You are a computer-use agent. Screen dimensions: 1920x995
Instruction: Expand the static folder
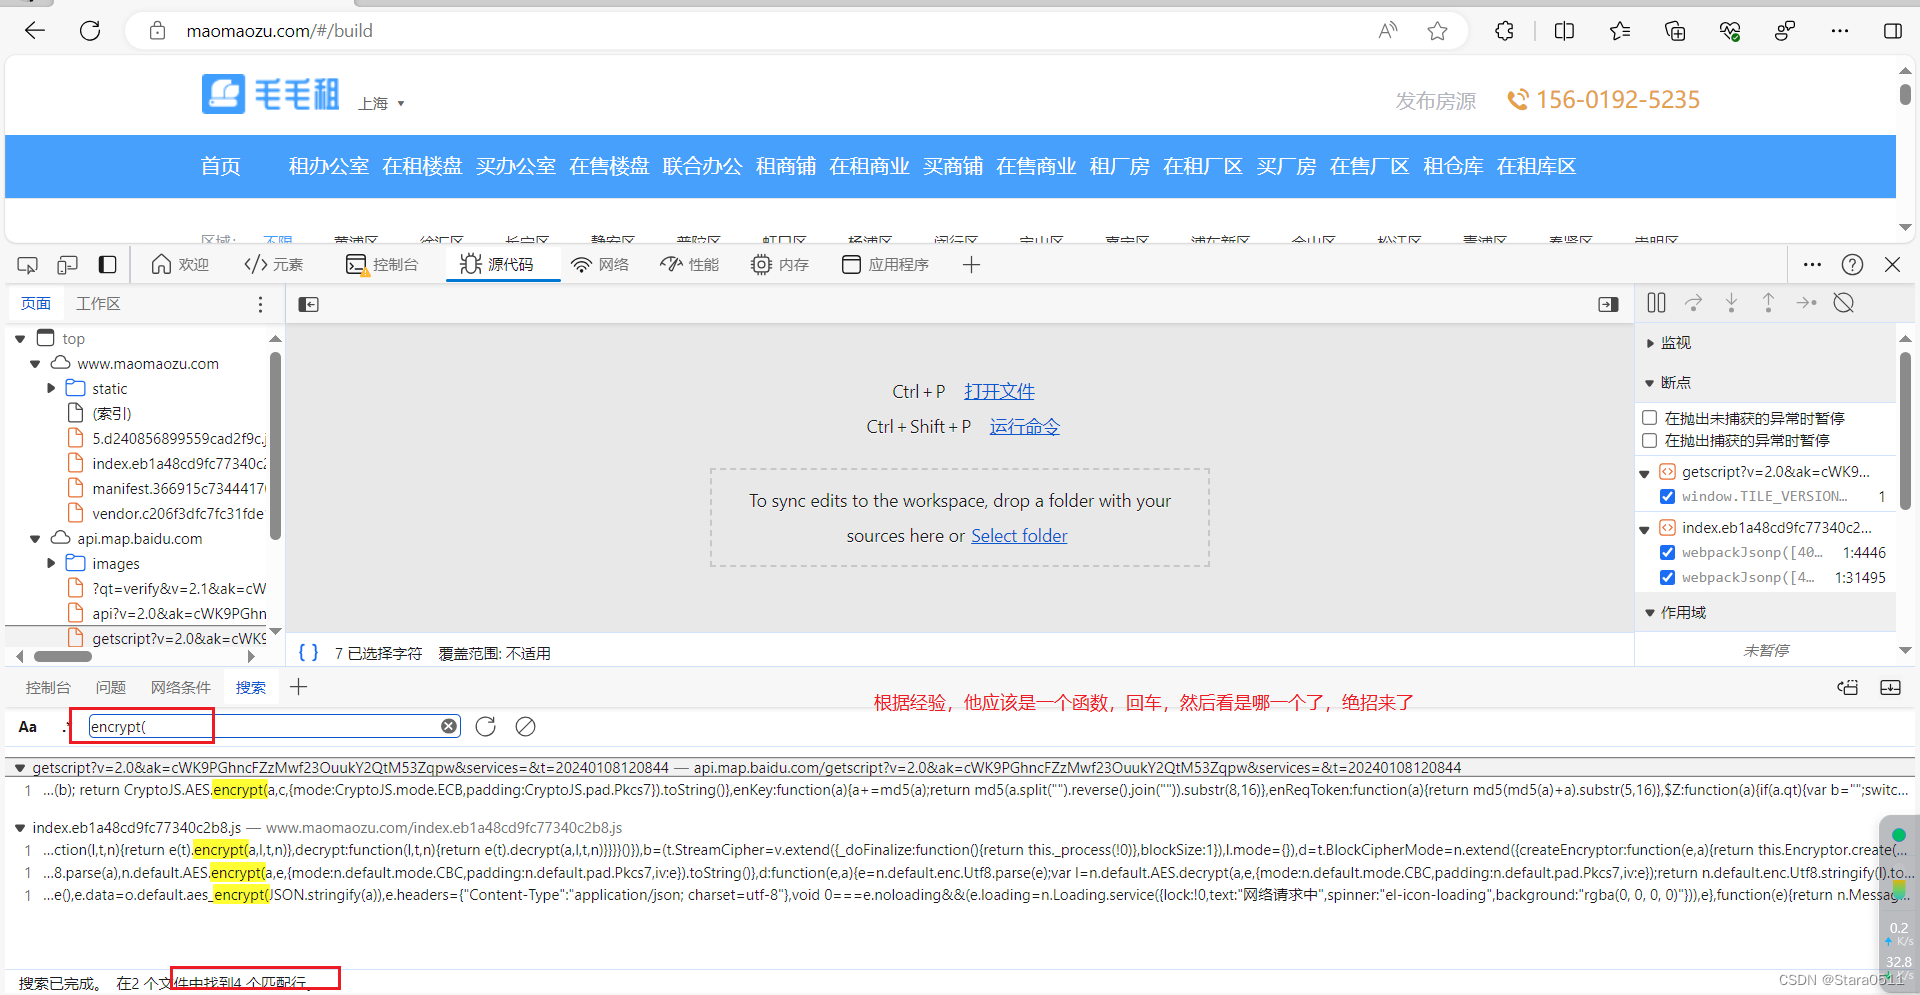pos(51,389)
